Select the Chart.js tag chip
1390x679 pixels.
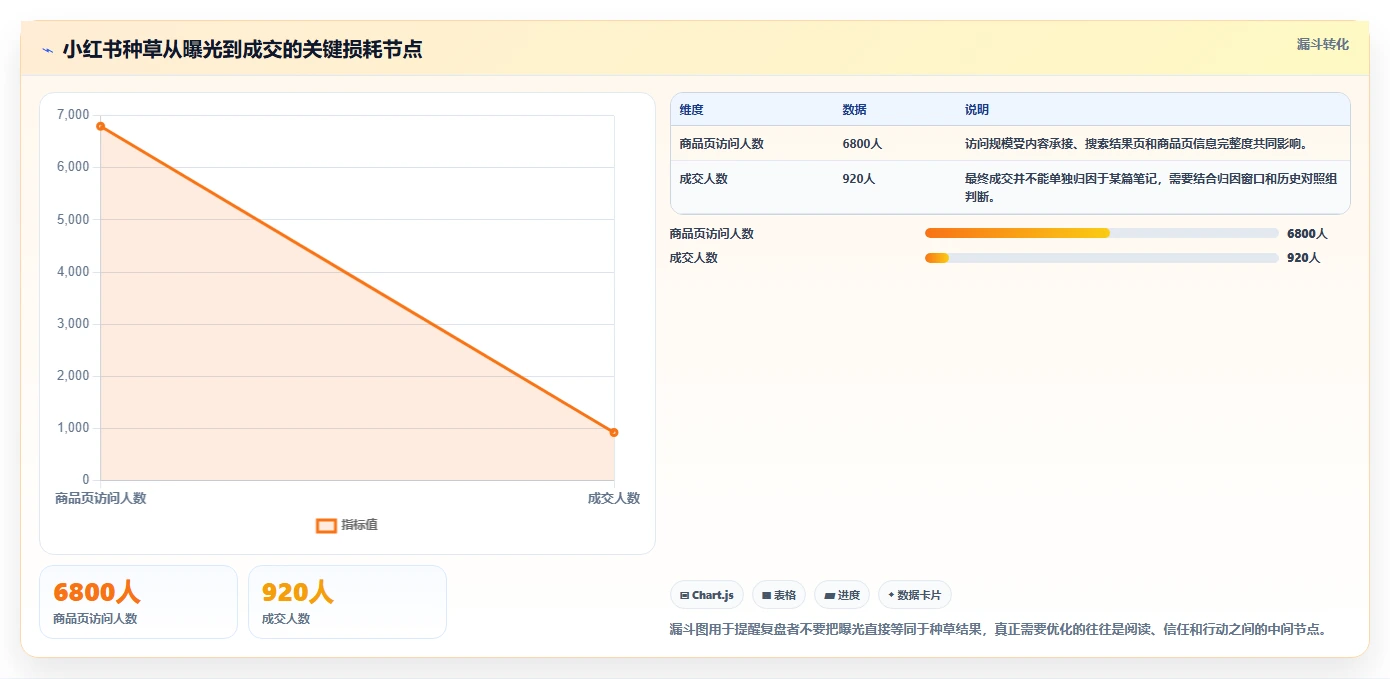pos(707,595)
